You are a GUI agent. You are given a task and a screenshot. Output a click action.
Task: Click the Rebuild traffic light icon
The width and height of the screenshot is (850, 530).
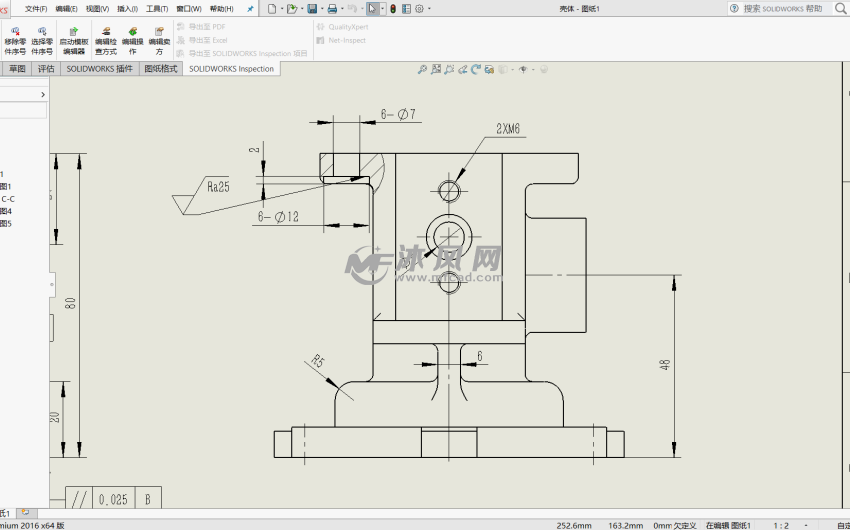pos(392,9)
